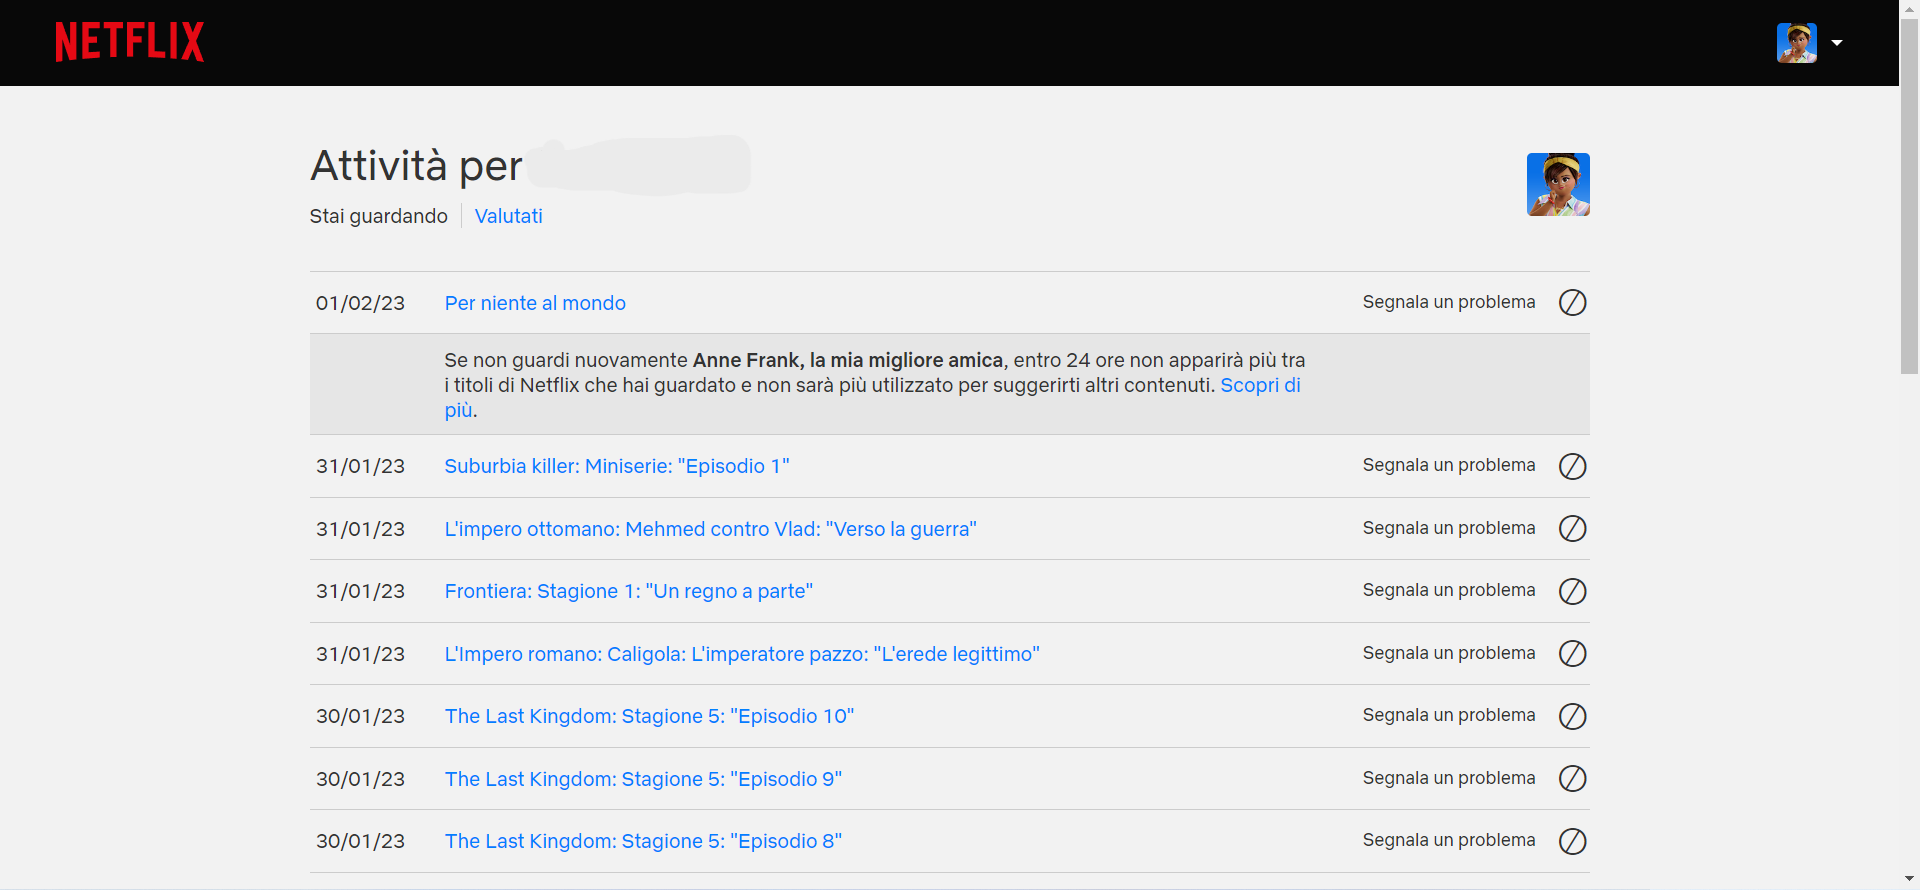Hide L'Impero romano Caligola entry from history
This screenshot has height=890, width=1920.
(1572, 653)
